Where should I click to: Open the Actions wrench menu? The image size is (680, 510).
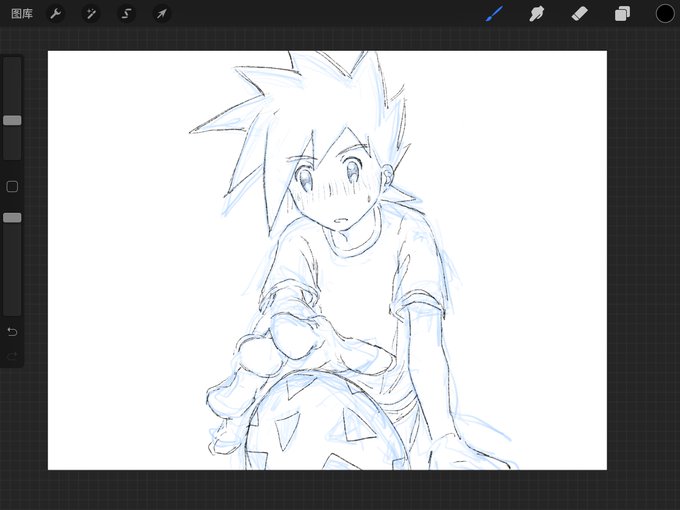[x=56, y=14]
